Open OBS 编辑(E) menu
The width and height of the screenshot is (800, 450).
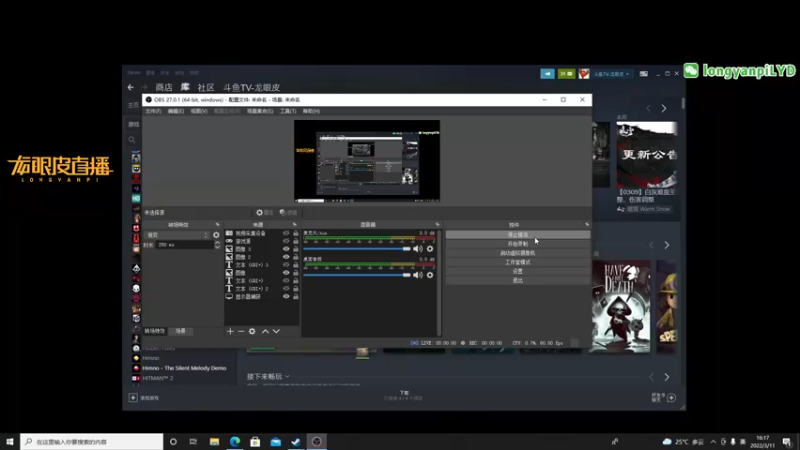(x=176, y=111)
